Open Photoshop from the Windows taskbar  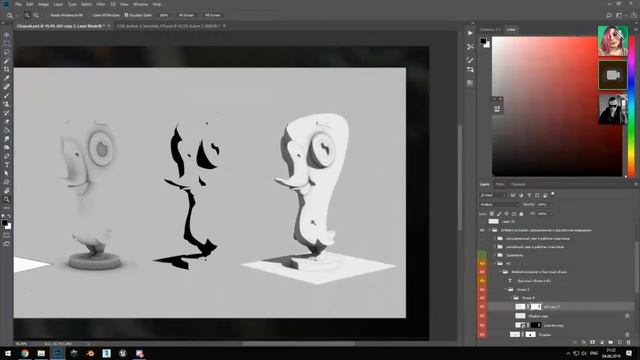(x=58, y=353)
